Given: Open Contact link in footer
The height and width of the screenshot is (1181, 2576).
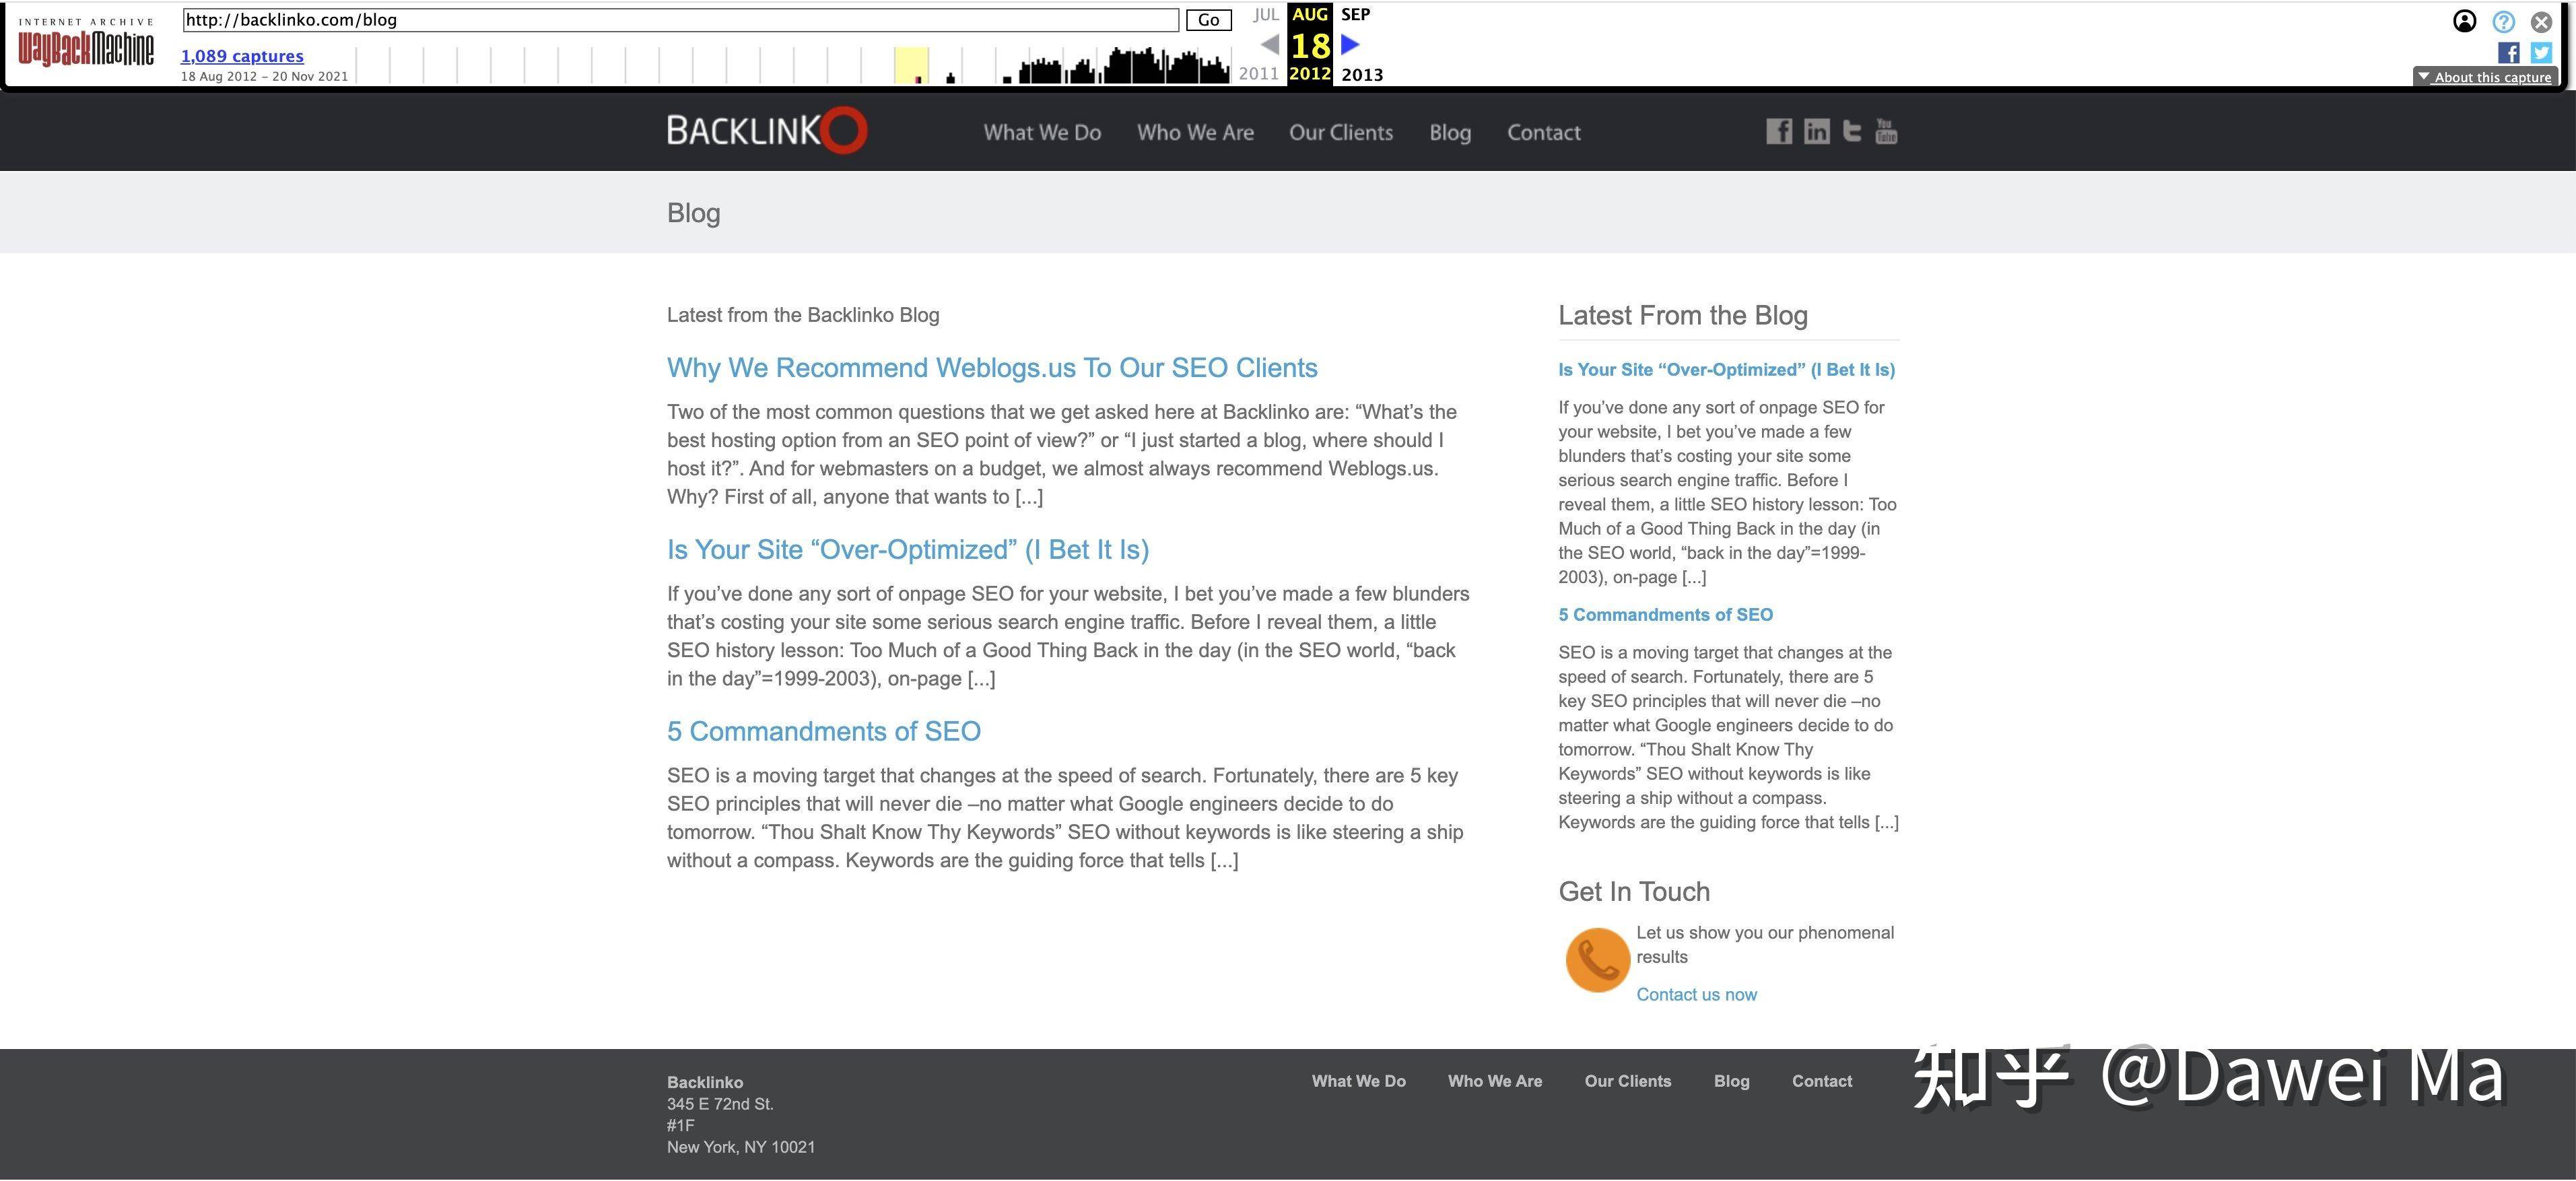Looking at the screenshot, I should coord(1822,1081).
